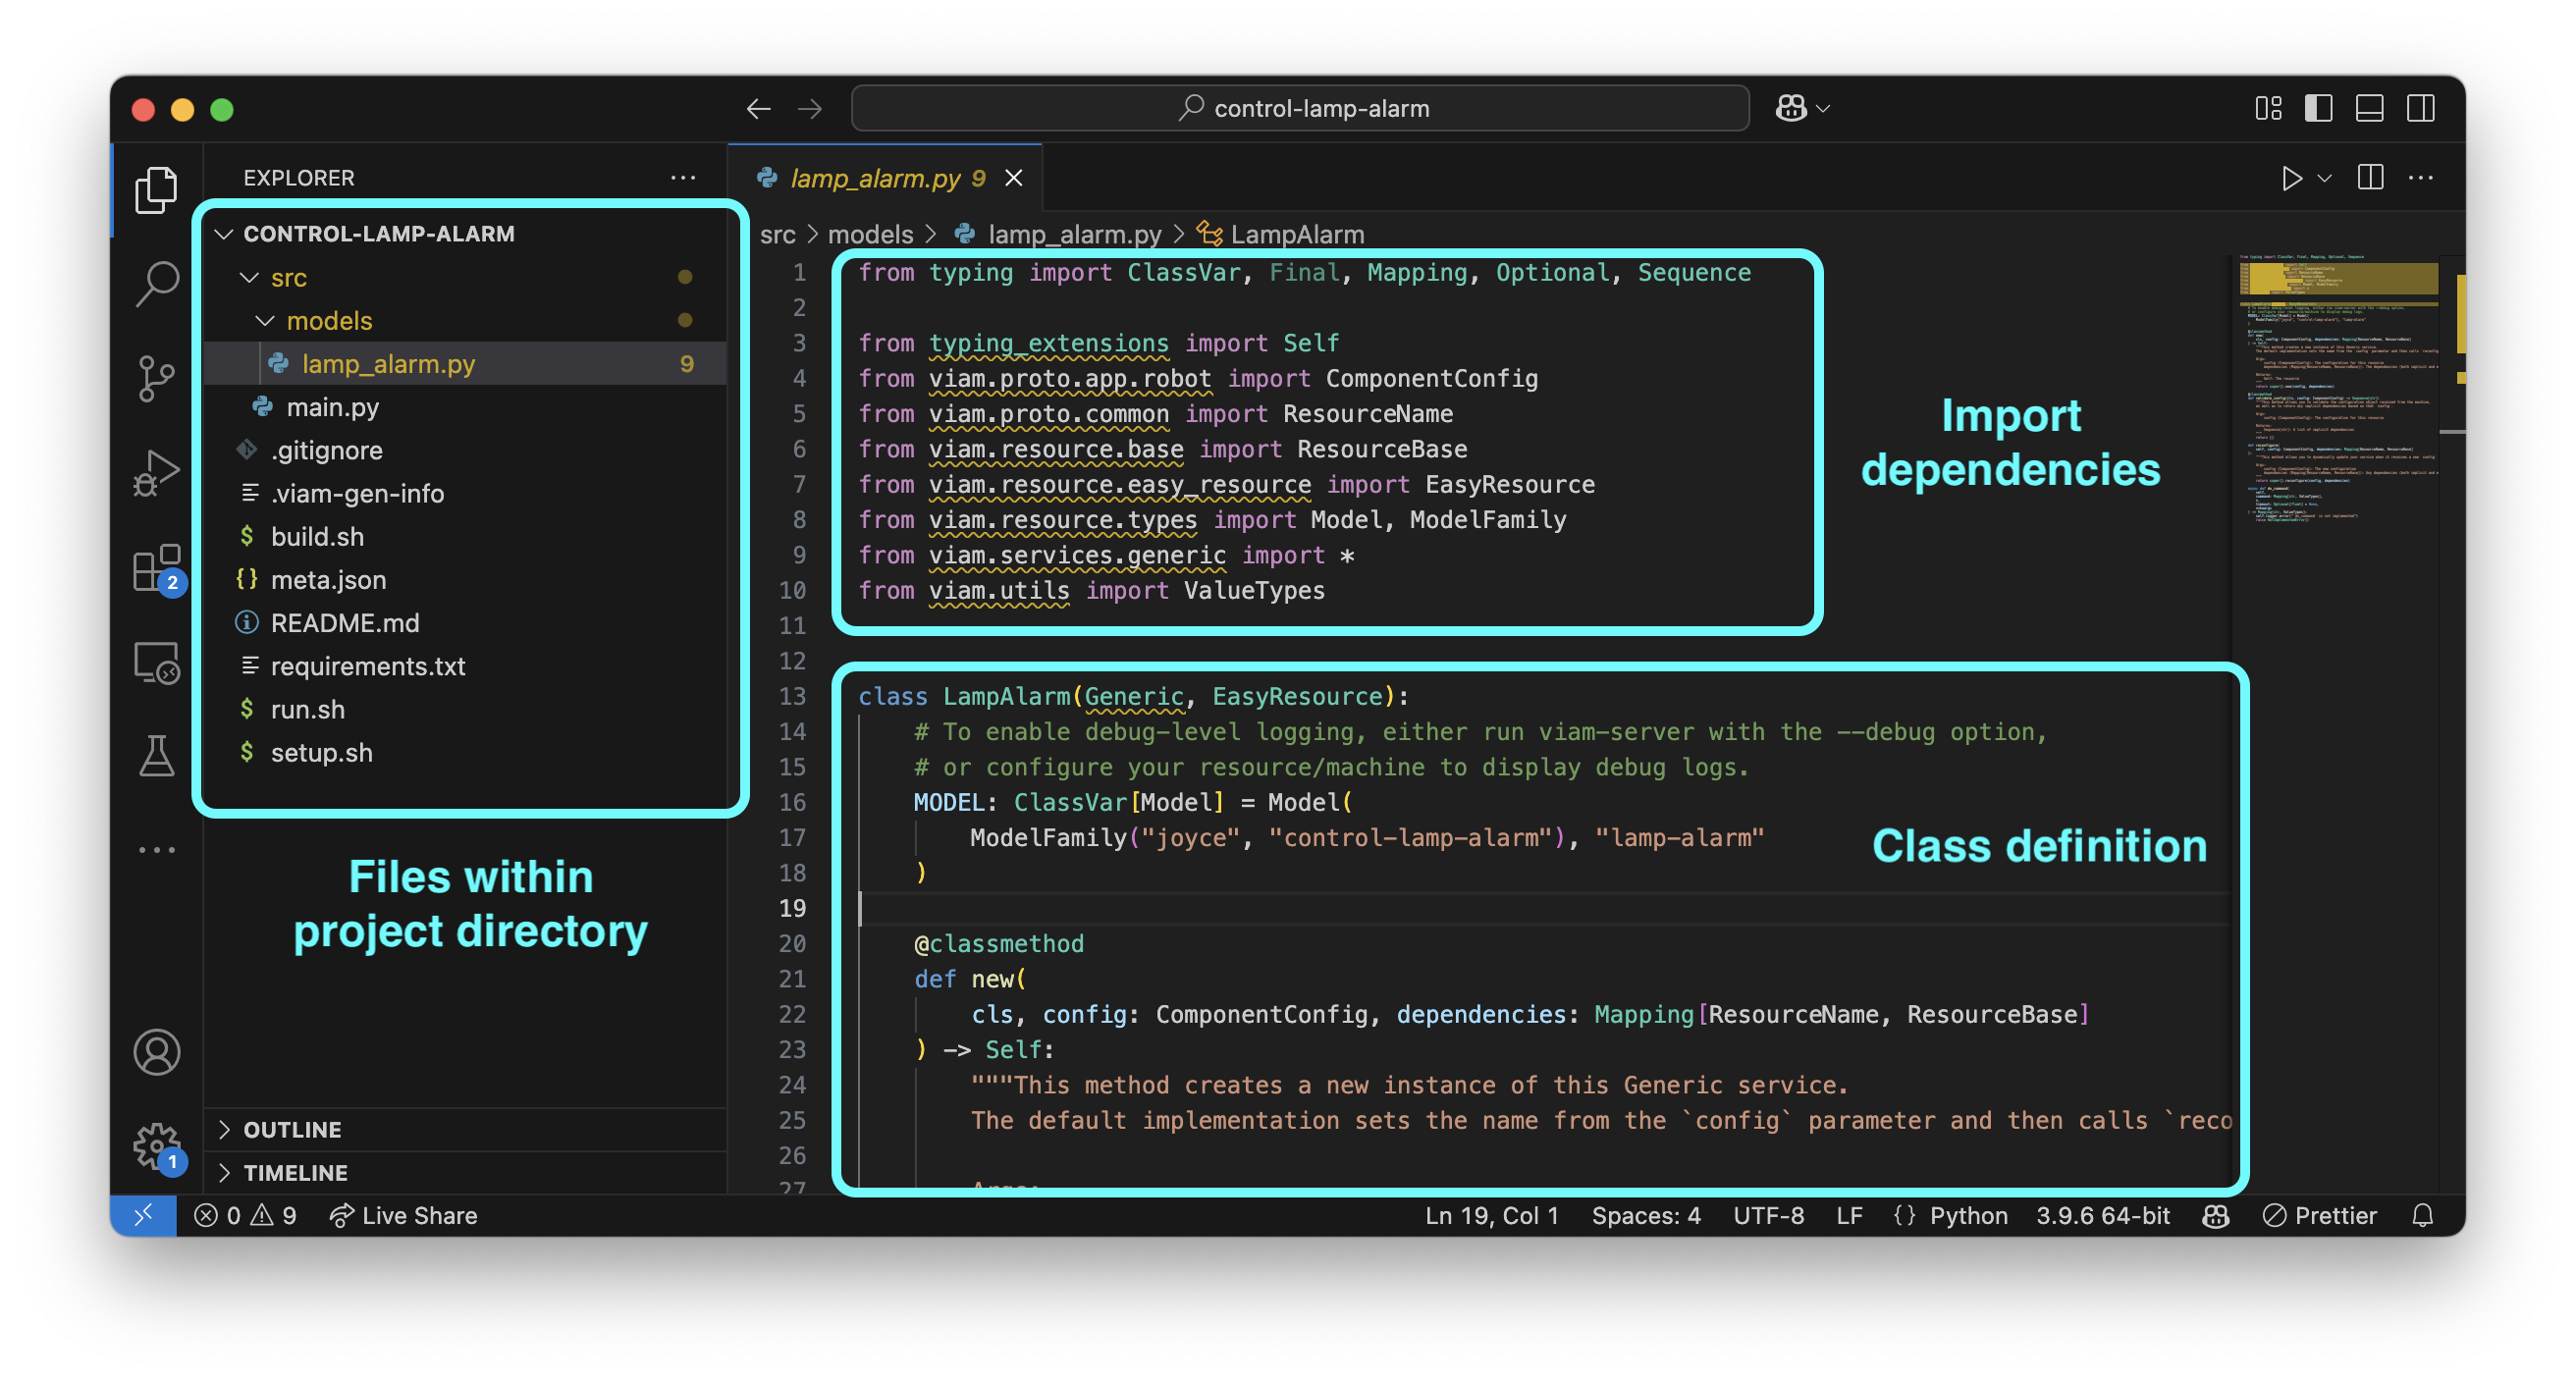Open main.py in the file tree
2576x1382 pixels.
click(465, 407)
